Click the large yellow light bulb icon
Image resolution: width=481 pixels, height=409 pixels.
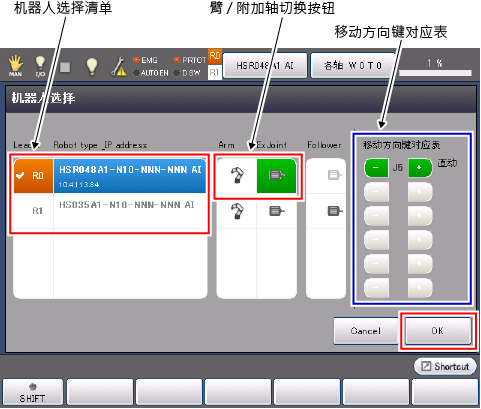92,66
